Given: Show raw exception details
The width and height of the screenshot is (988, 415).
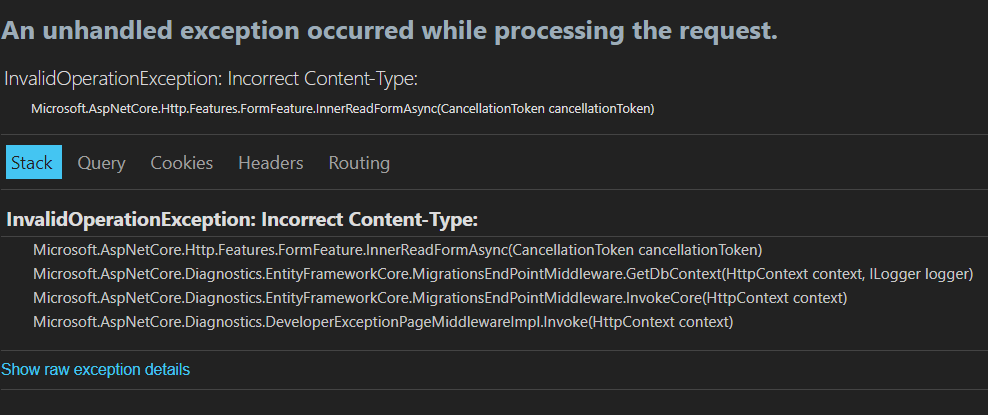Looking at the screenshot, I should [95, 370].
